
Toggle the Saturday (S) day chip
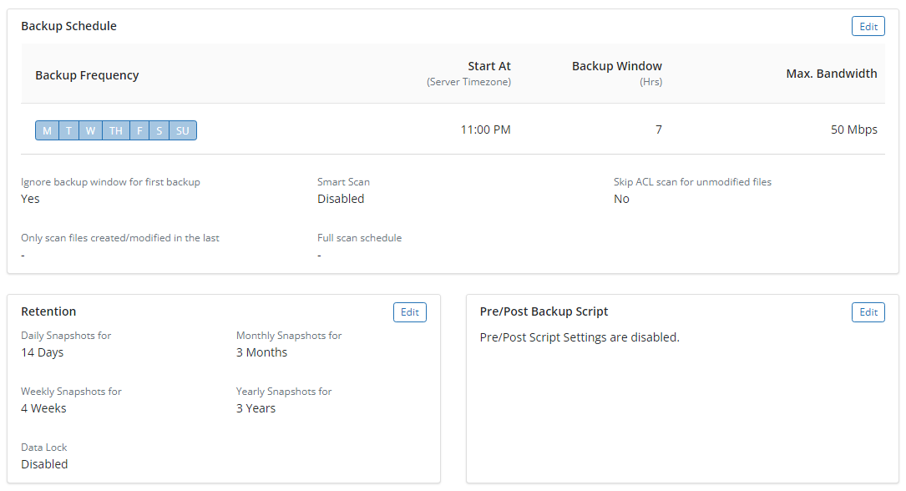pos(159,130)
